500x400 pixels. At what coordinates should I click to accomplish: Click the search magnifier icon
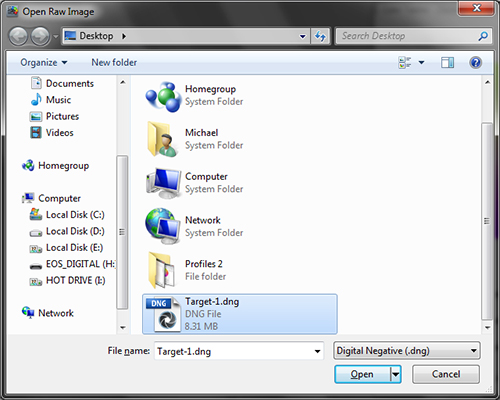(483, 36)
